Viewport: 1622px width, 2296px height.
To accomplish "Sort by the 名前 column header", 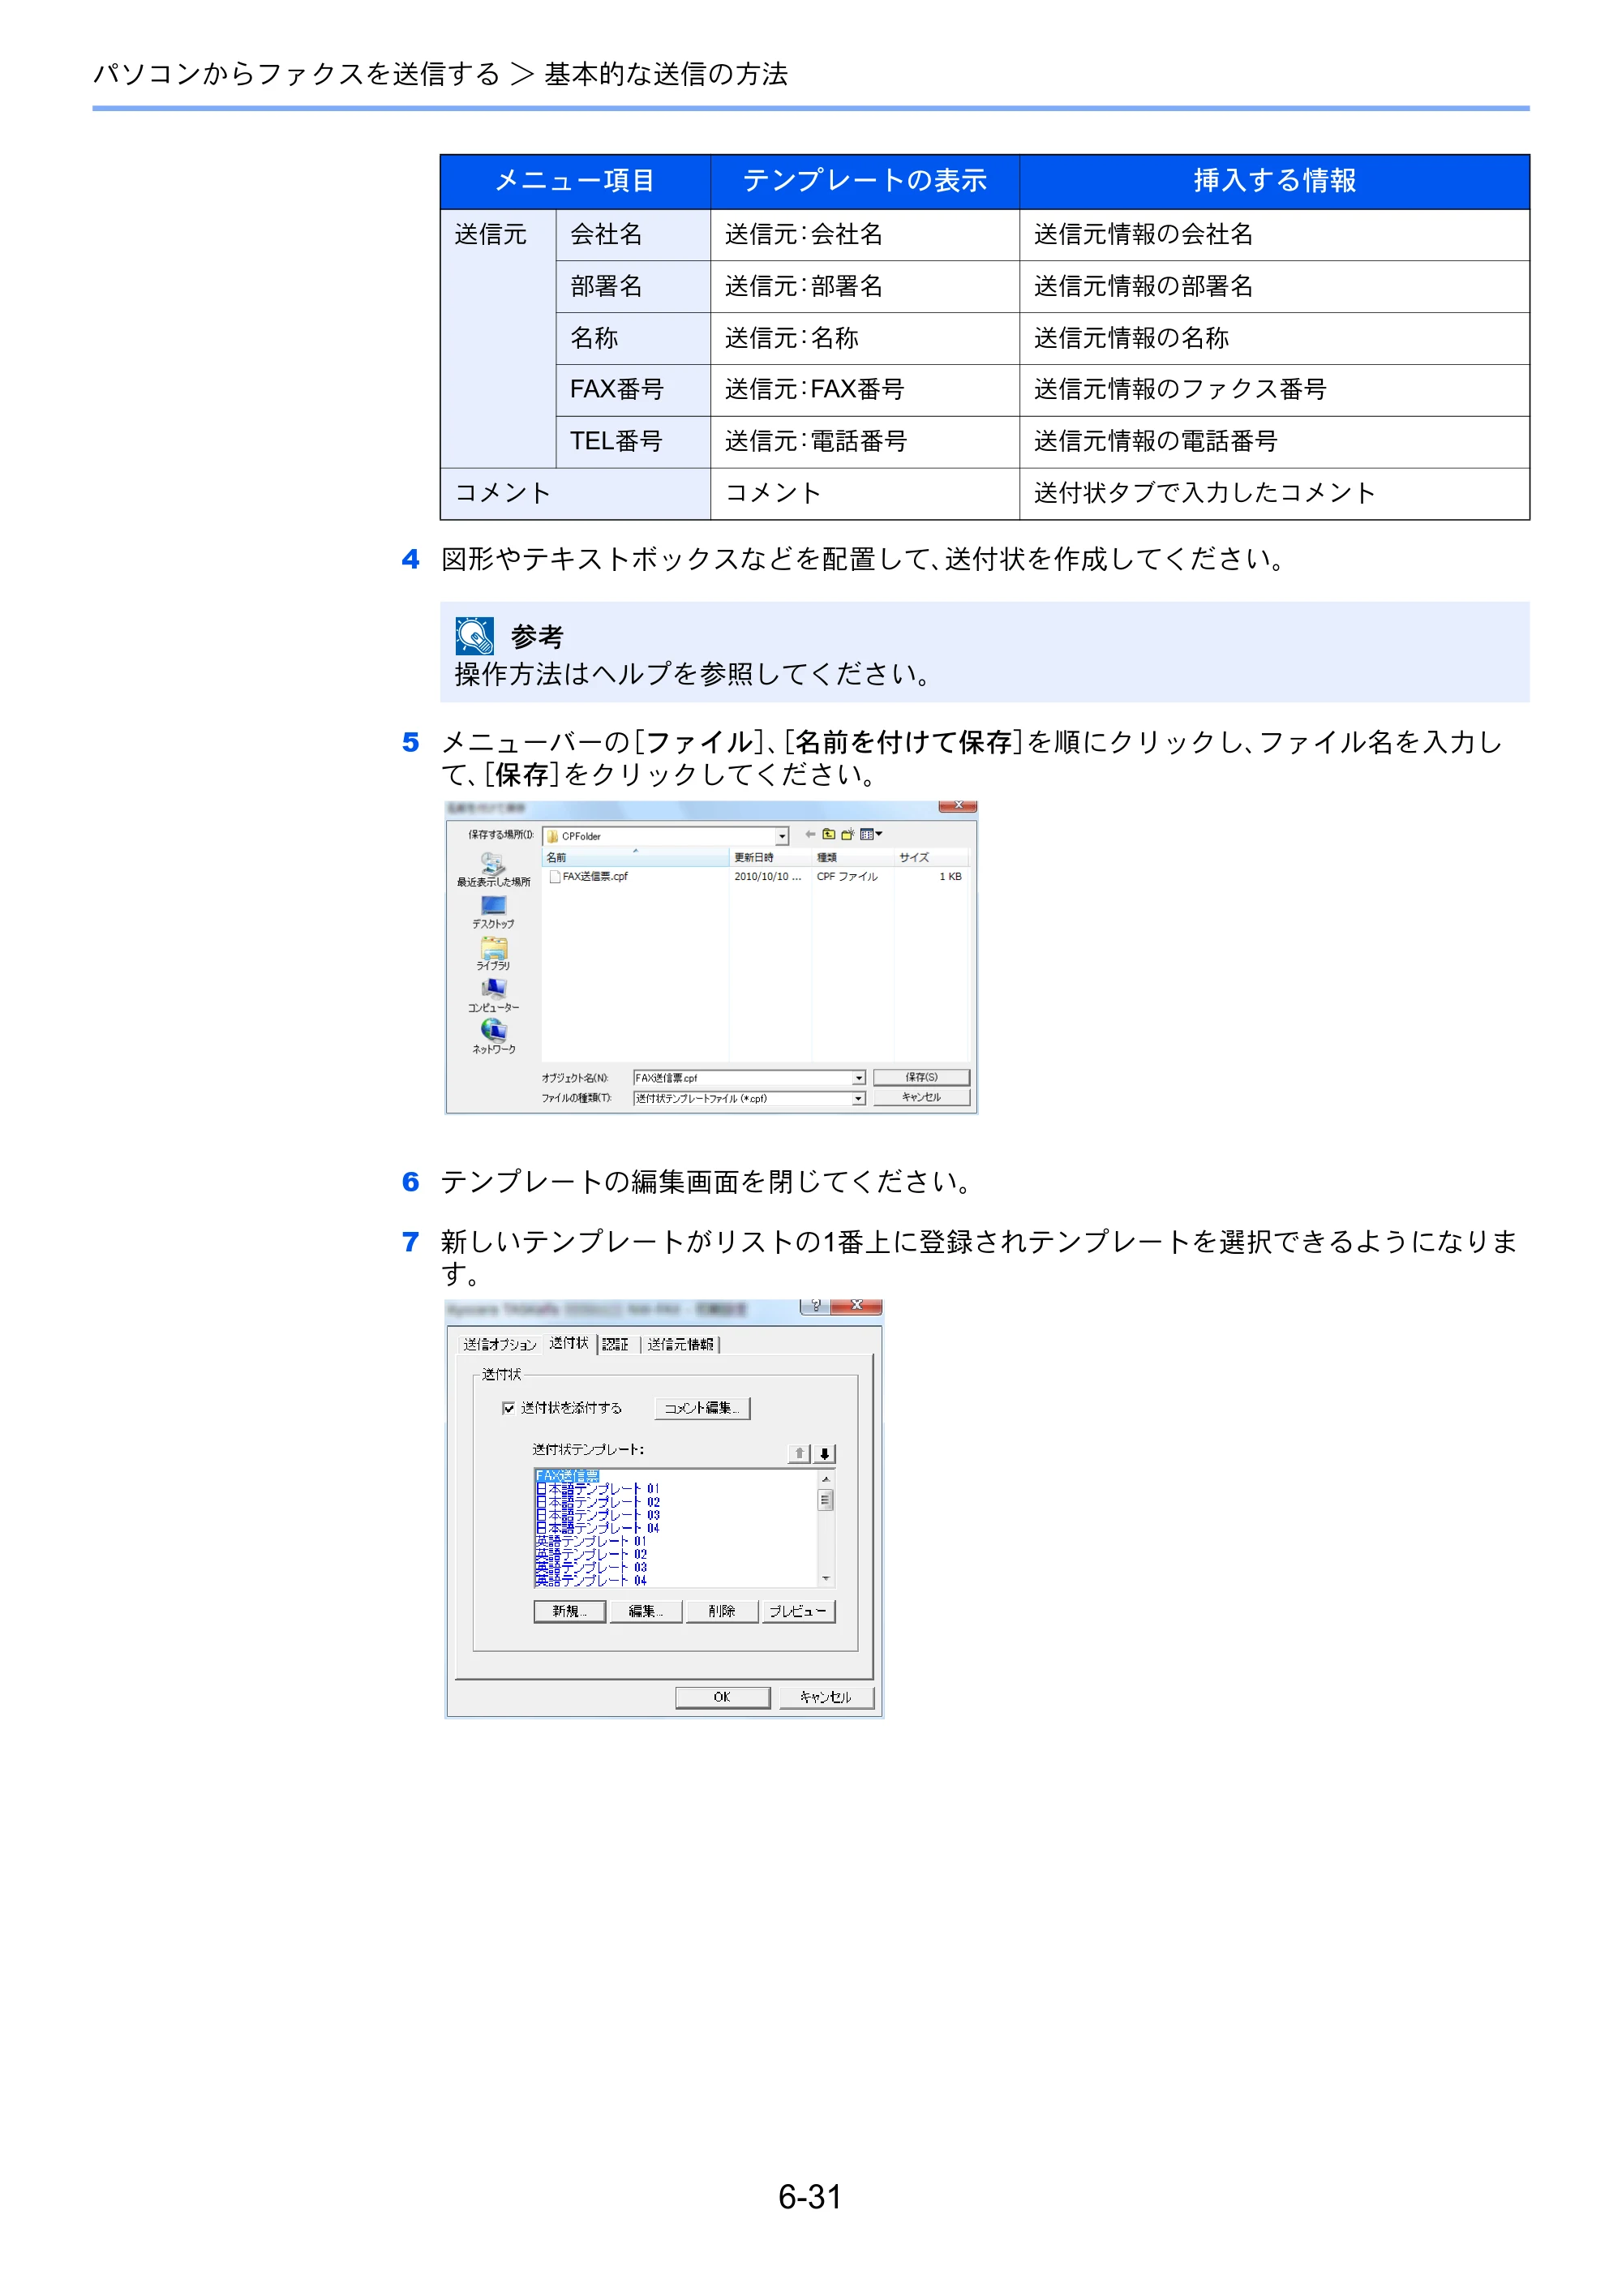I will pos(636,857).
